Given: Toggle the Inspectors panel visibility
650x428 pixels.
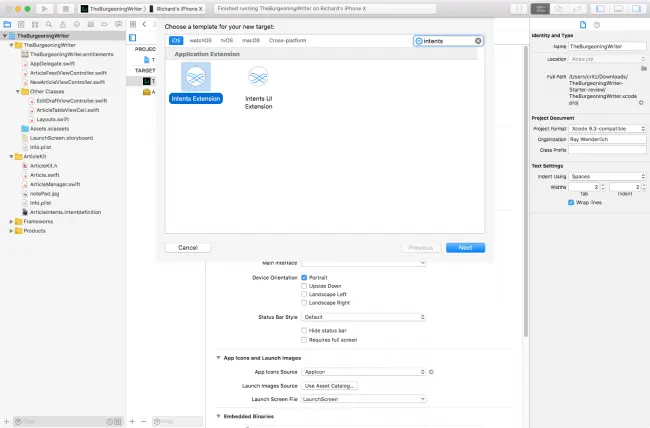Looking at the screenshot, I should click(636, 8).
